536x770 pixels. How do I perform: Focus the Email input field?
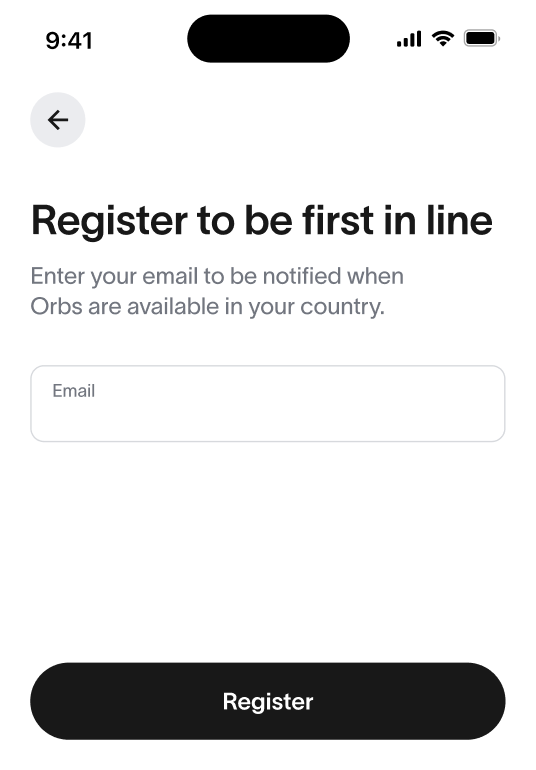[268, 404]
